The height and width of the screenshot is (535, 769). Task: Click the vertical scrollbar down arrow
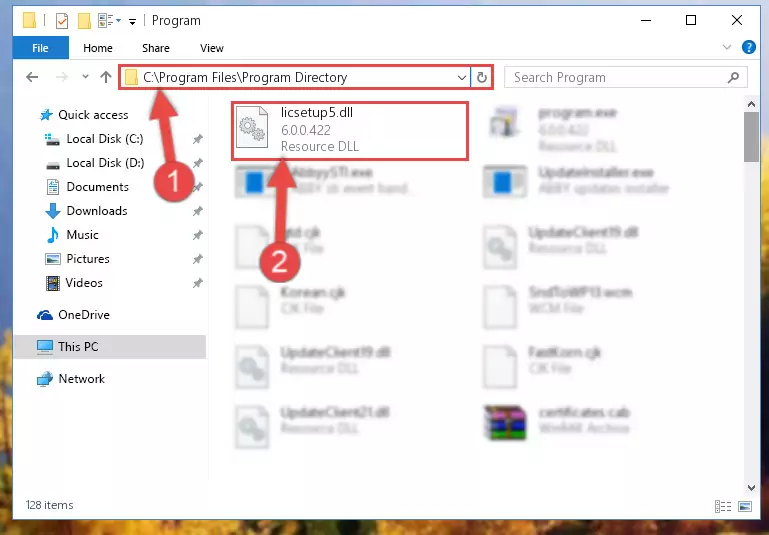751,487
